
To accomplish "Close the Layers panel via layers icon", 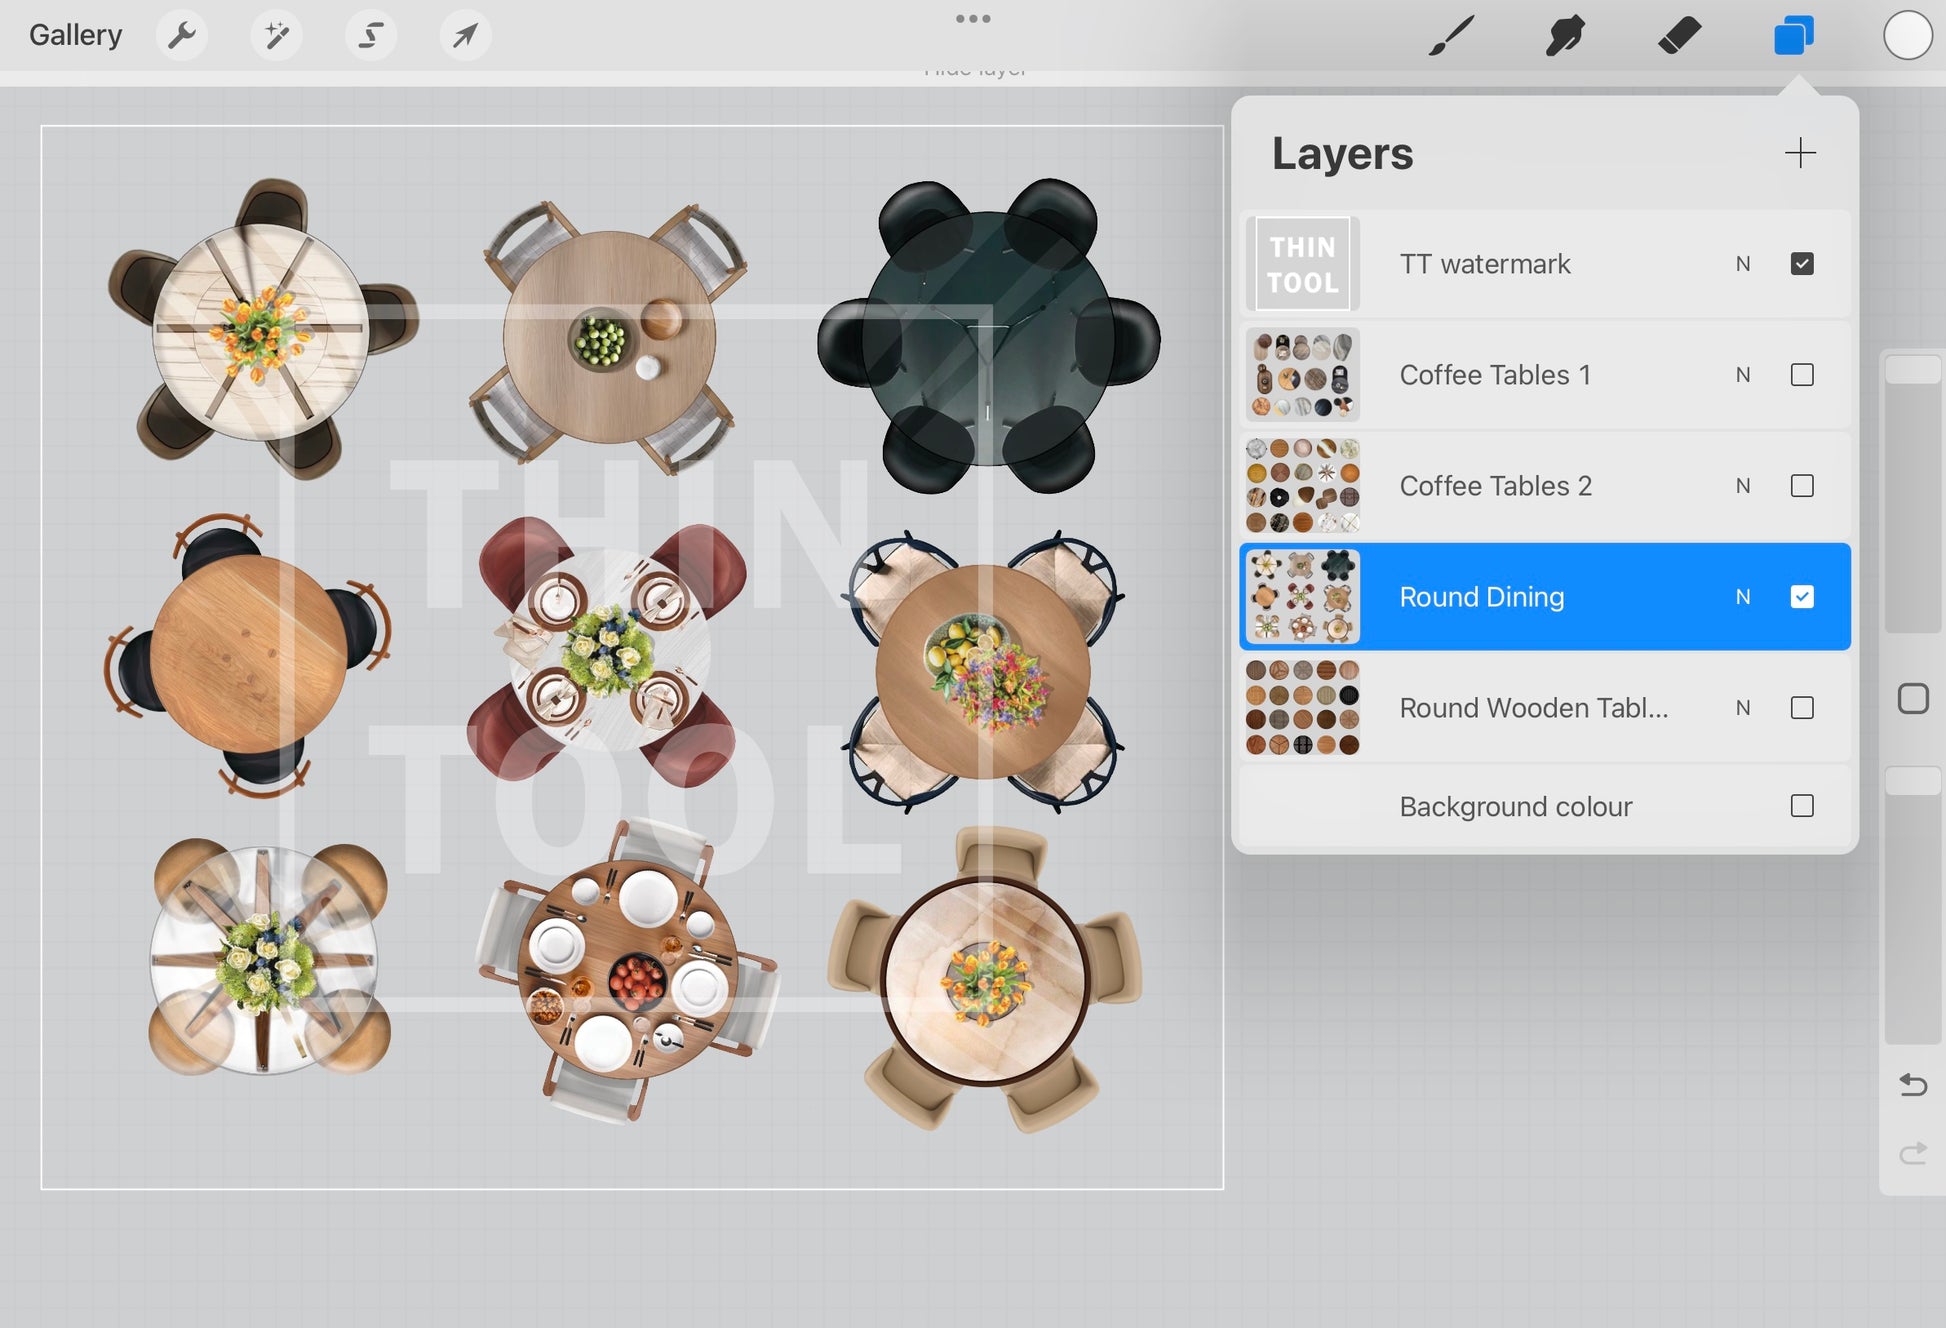I will [1794, 36].
